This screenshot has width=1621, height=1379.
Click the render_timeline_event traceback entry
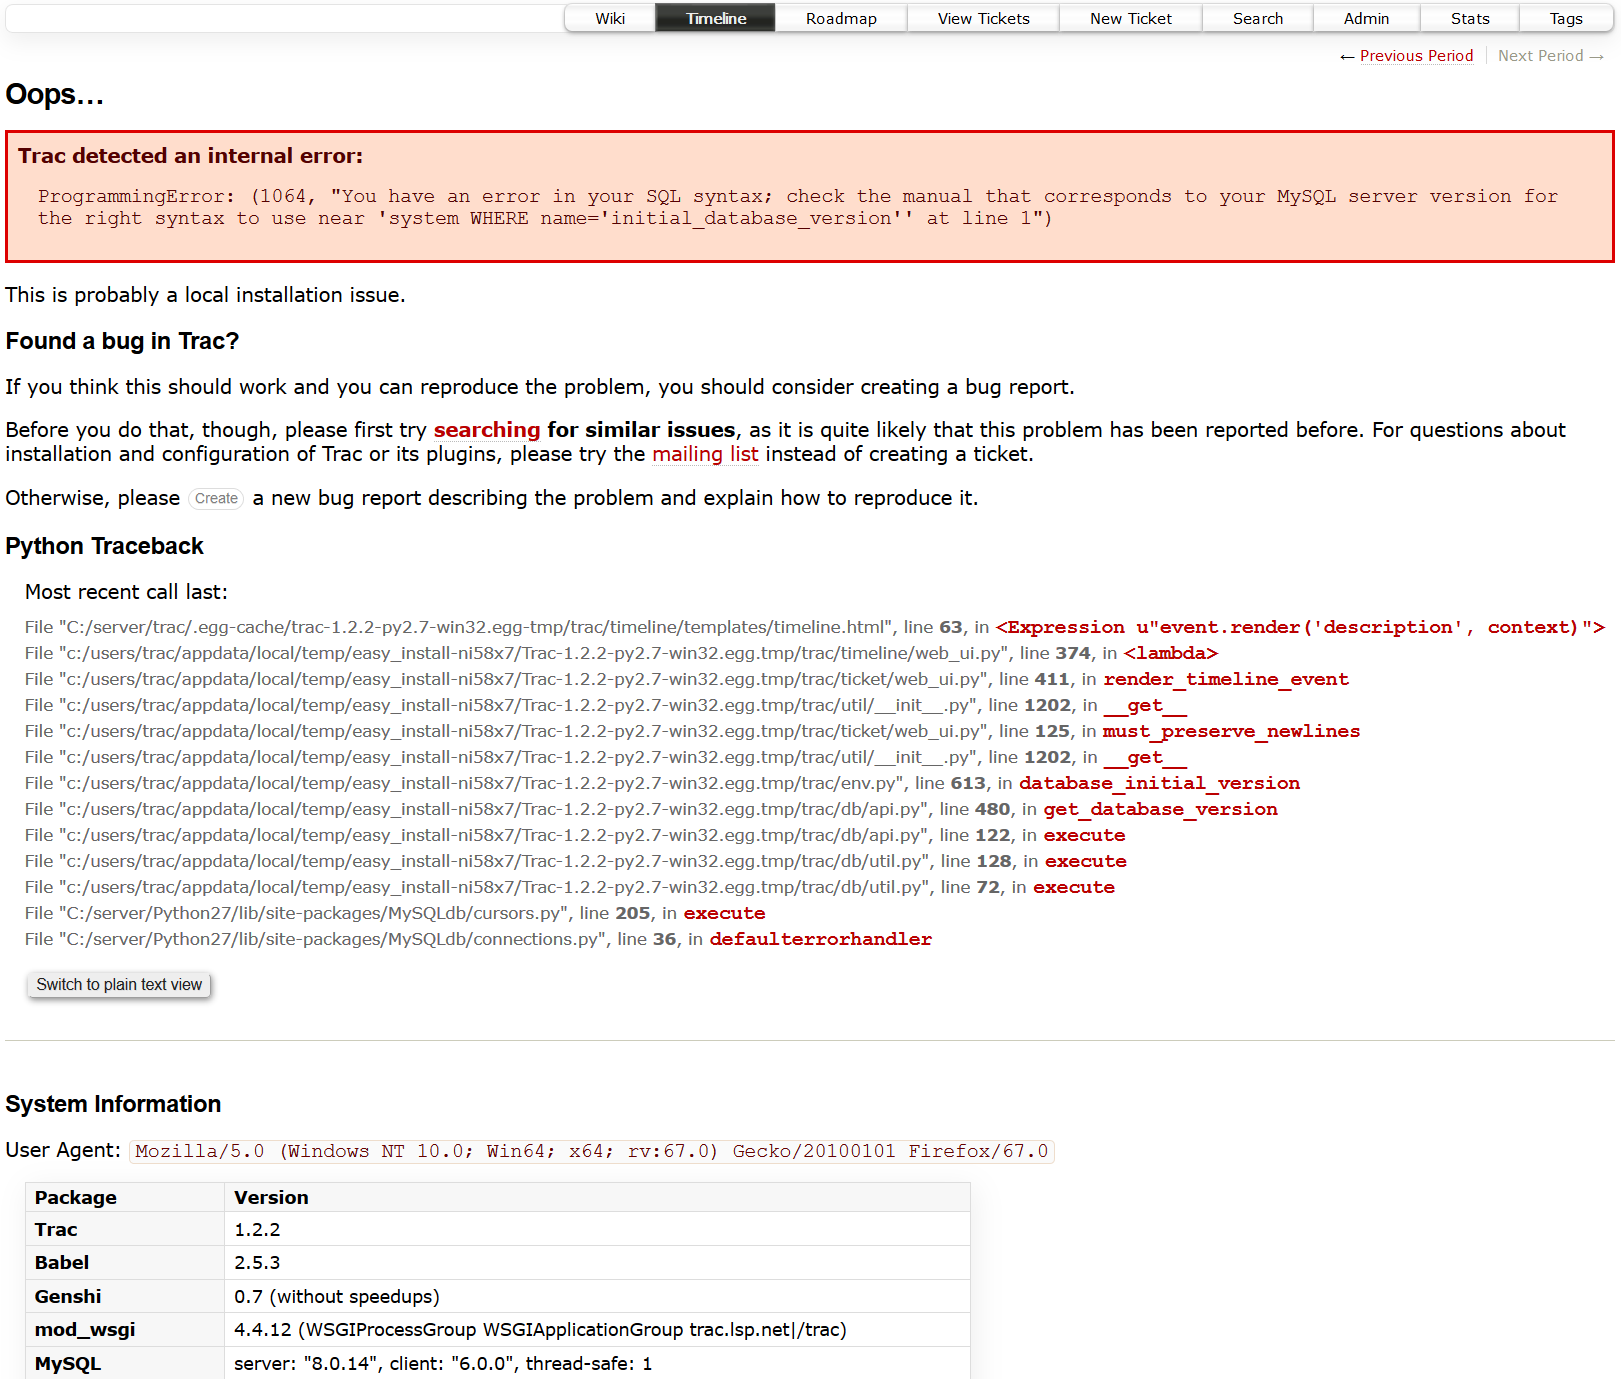click(x=1225, y=680)
